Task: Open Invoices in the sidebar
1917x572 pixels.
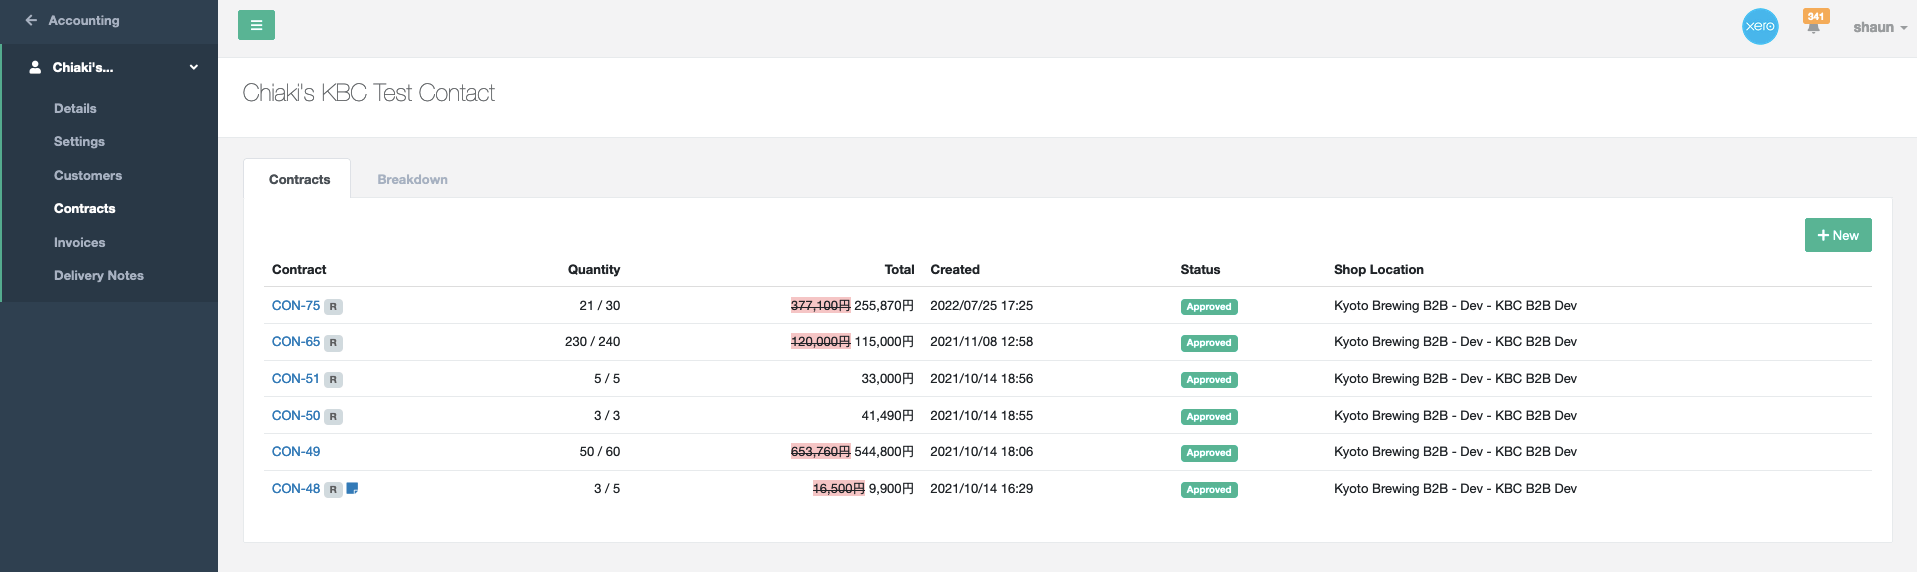Action: (79, 242)
